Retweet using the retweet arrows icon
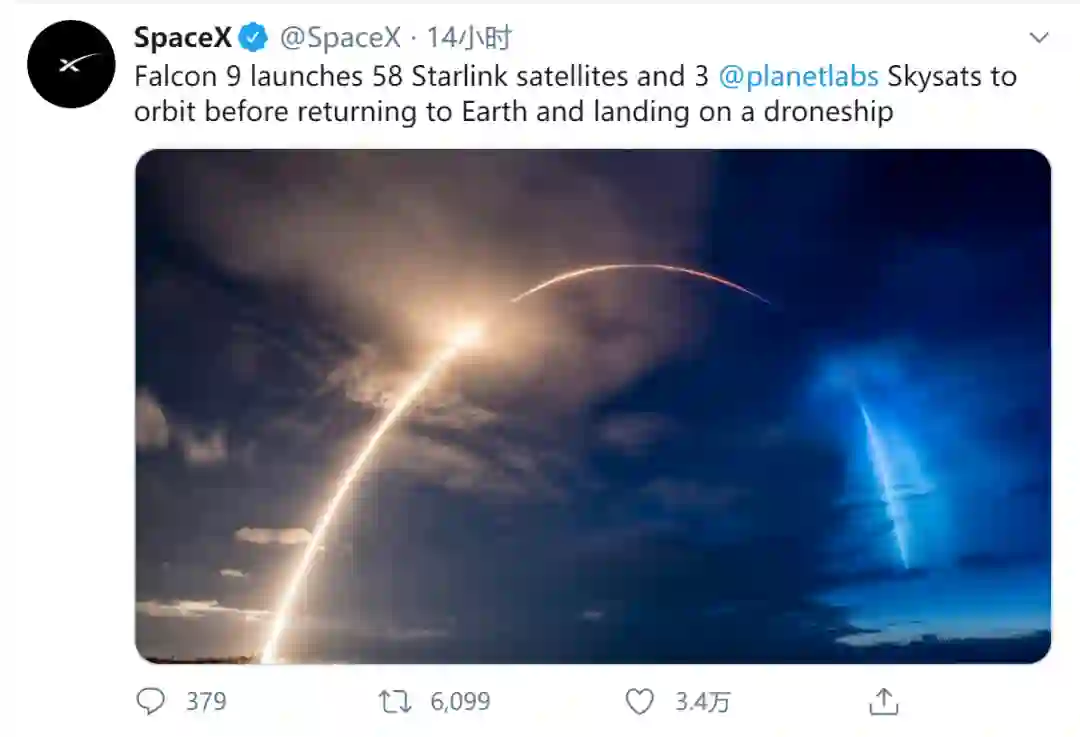This screenshot has height=737, width=1080. coord(395,702)
